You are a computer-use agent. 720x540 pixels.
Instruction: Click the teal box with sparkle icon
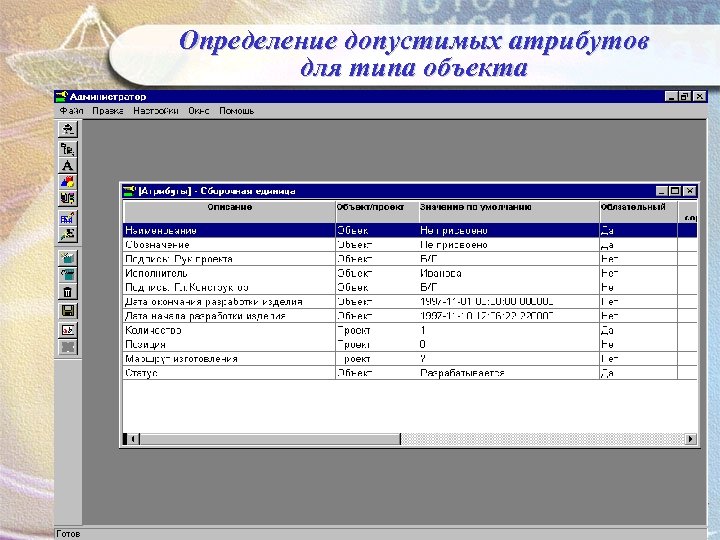point(68,258)
